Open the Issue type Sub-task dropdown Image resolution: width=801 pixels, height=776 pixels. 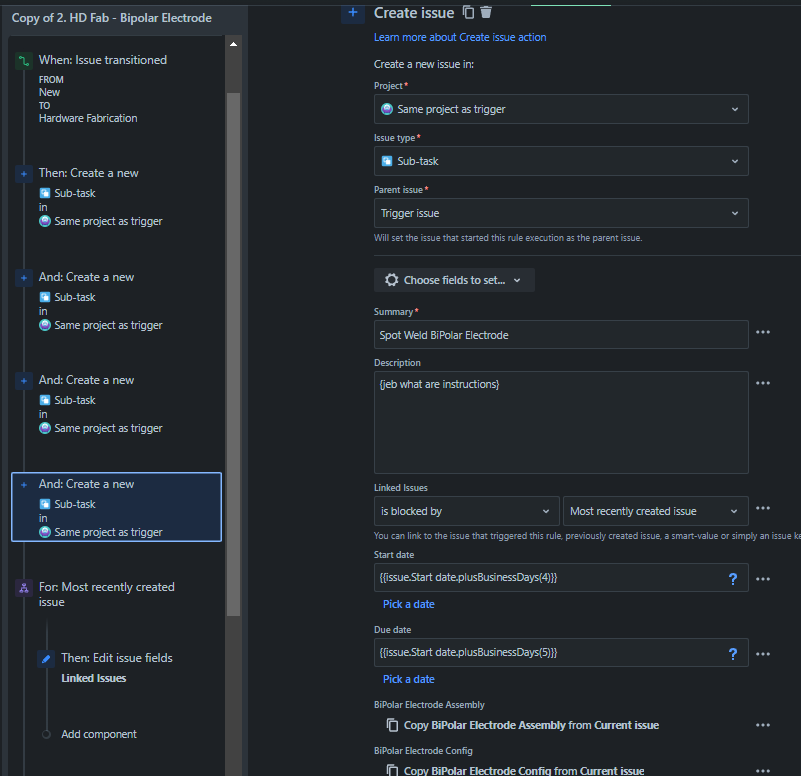(x=561, y=161)
